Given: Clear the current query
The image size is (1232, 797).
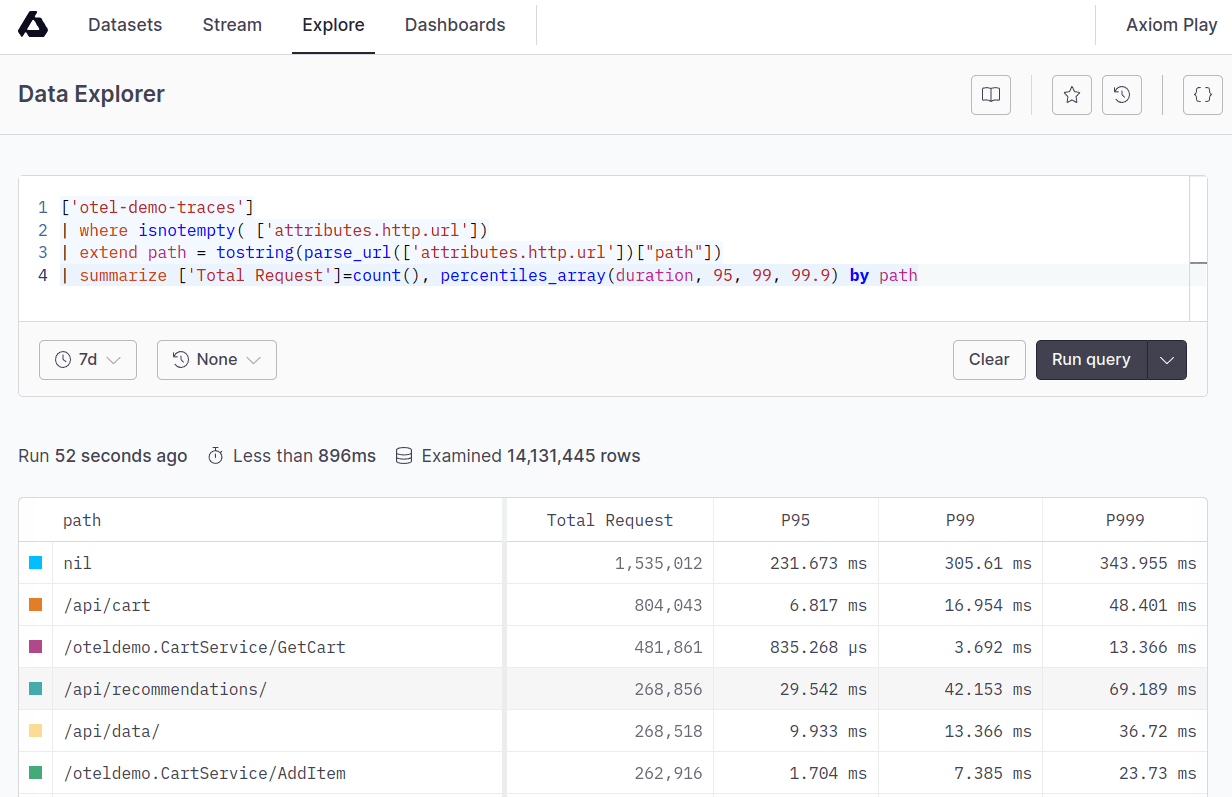Looking at the screenshot, I should click(989, 360).
